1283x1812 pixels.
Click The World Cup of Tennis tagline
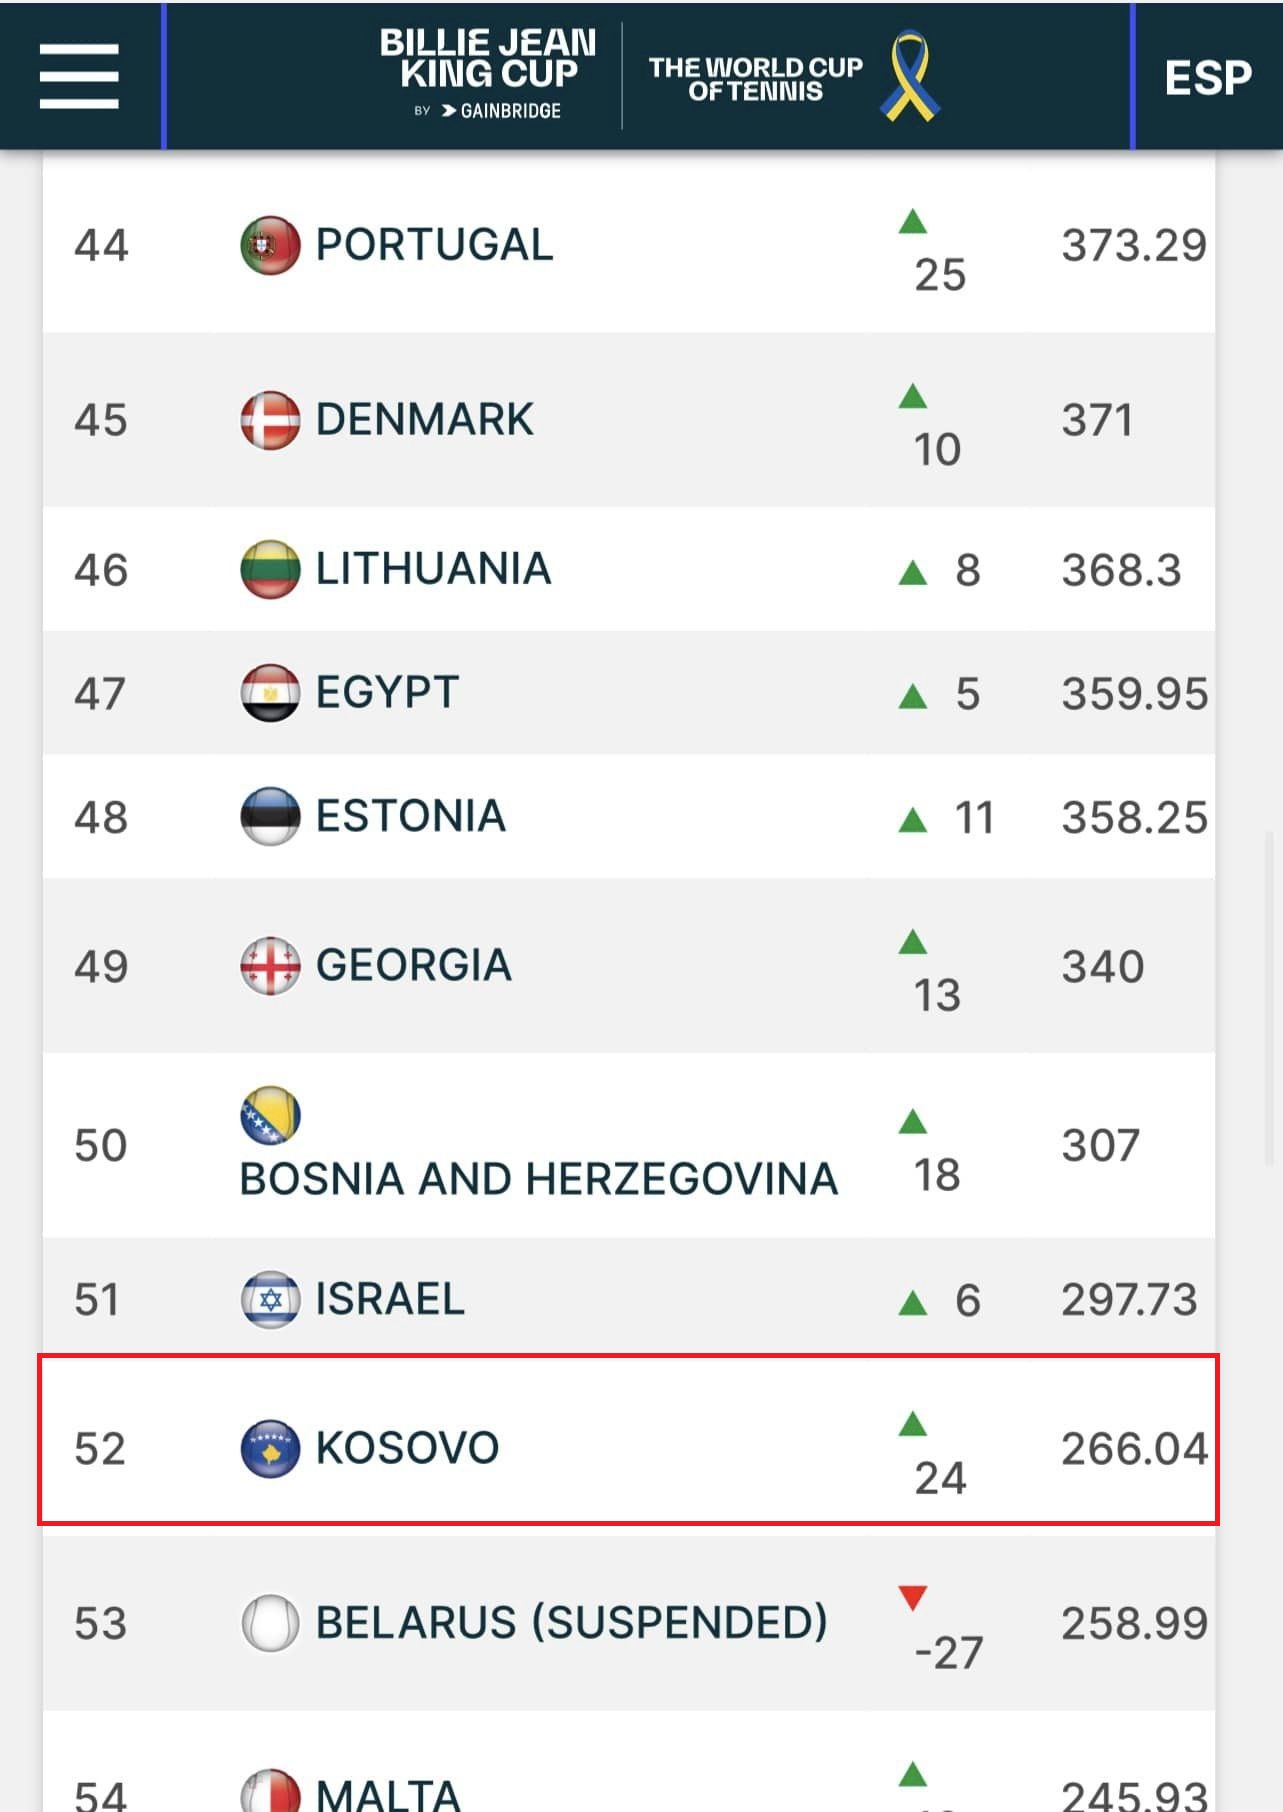pos(755,78)
